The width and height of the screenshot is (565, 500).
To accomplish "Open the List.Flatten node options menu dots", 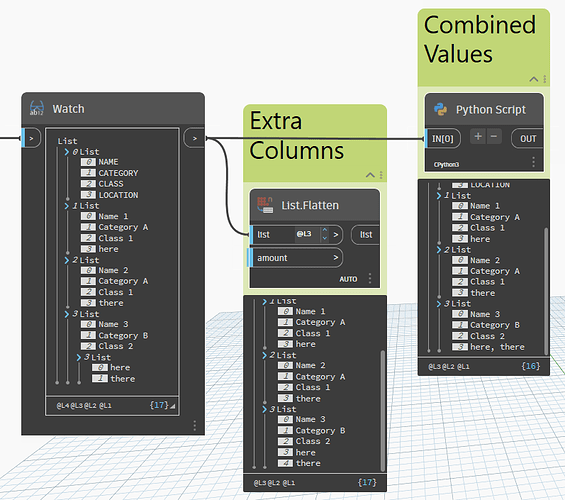I will click(x=370, y=278).
